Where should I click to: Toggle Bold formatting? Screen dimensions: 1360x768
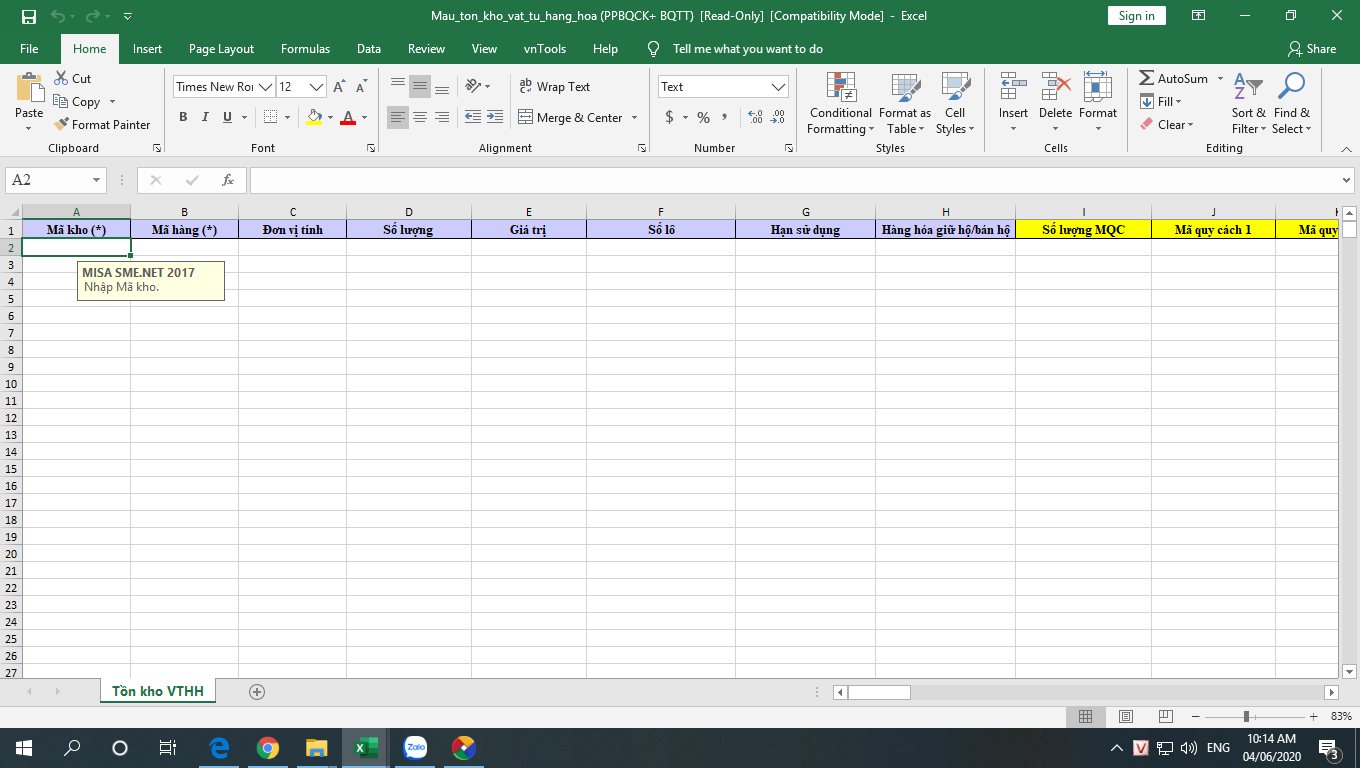tap(183, 118)
